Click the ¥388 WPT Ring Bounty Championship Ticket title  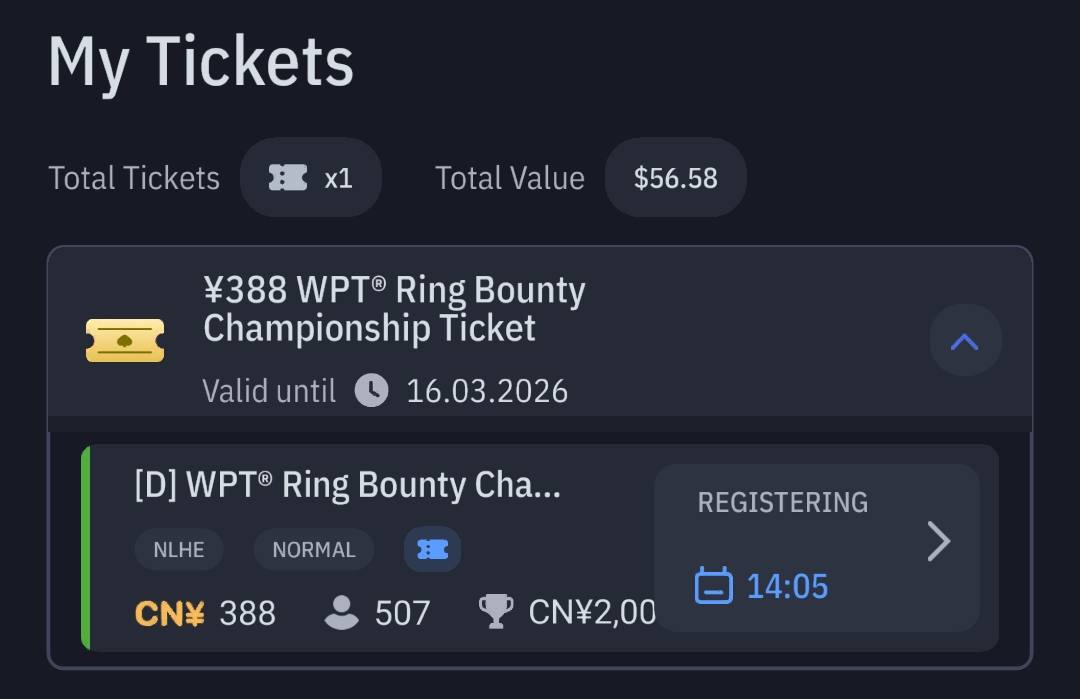394,309
